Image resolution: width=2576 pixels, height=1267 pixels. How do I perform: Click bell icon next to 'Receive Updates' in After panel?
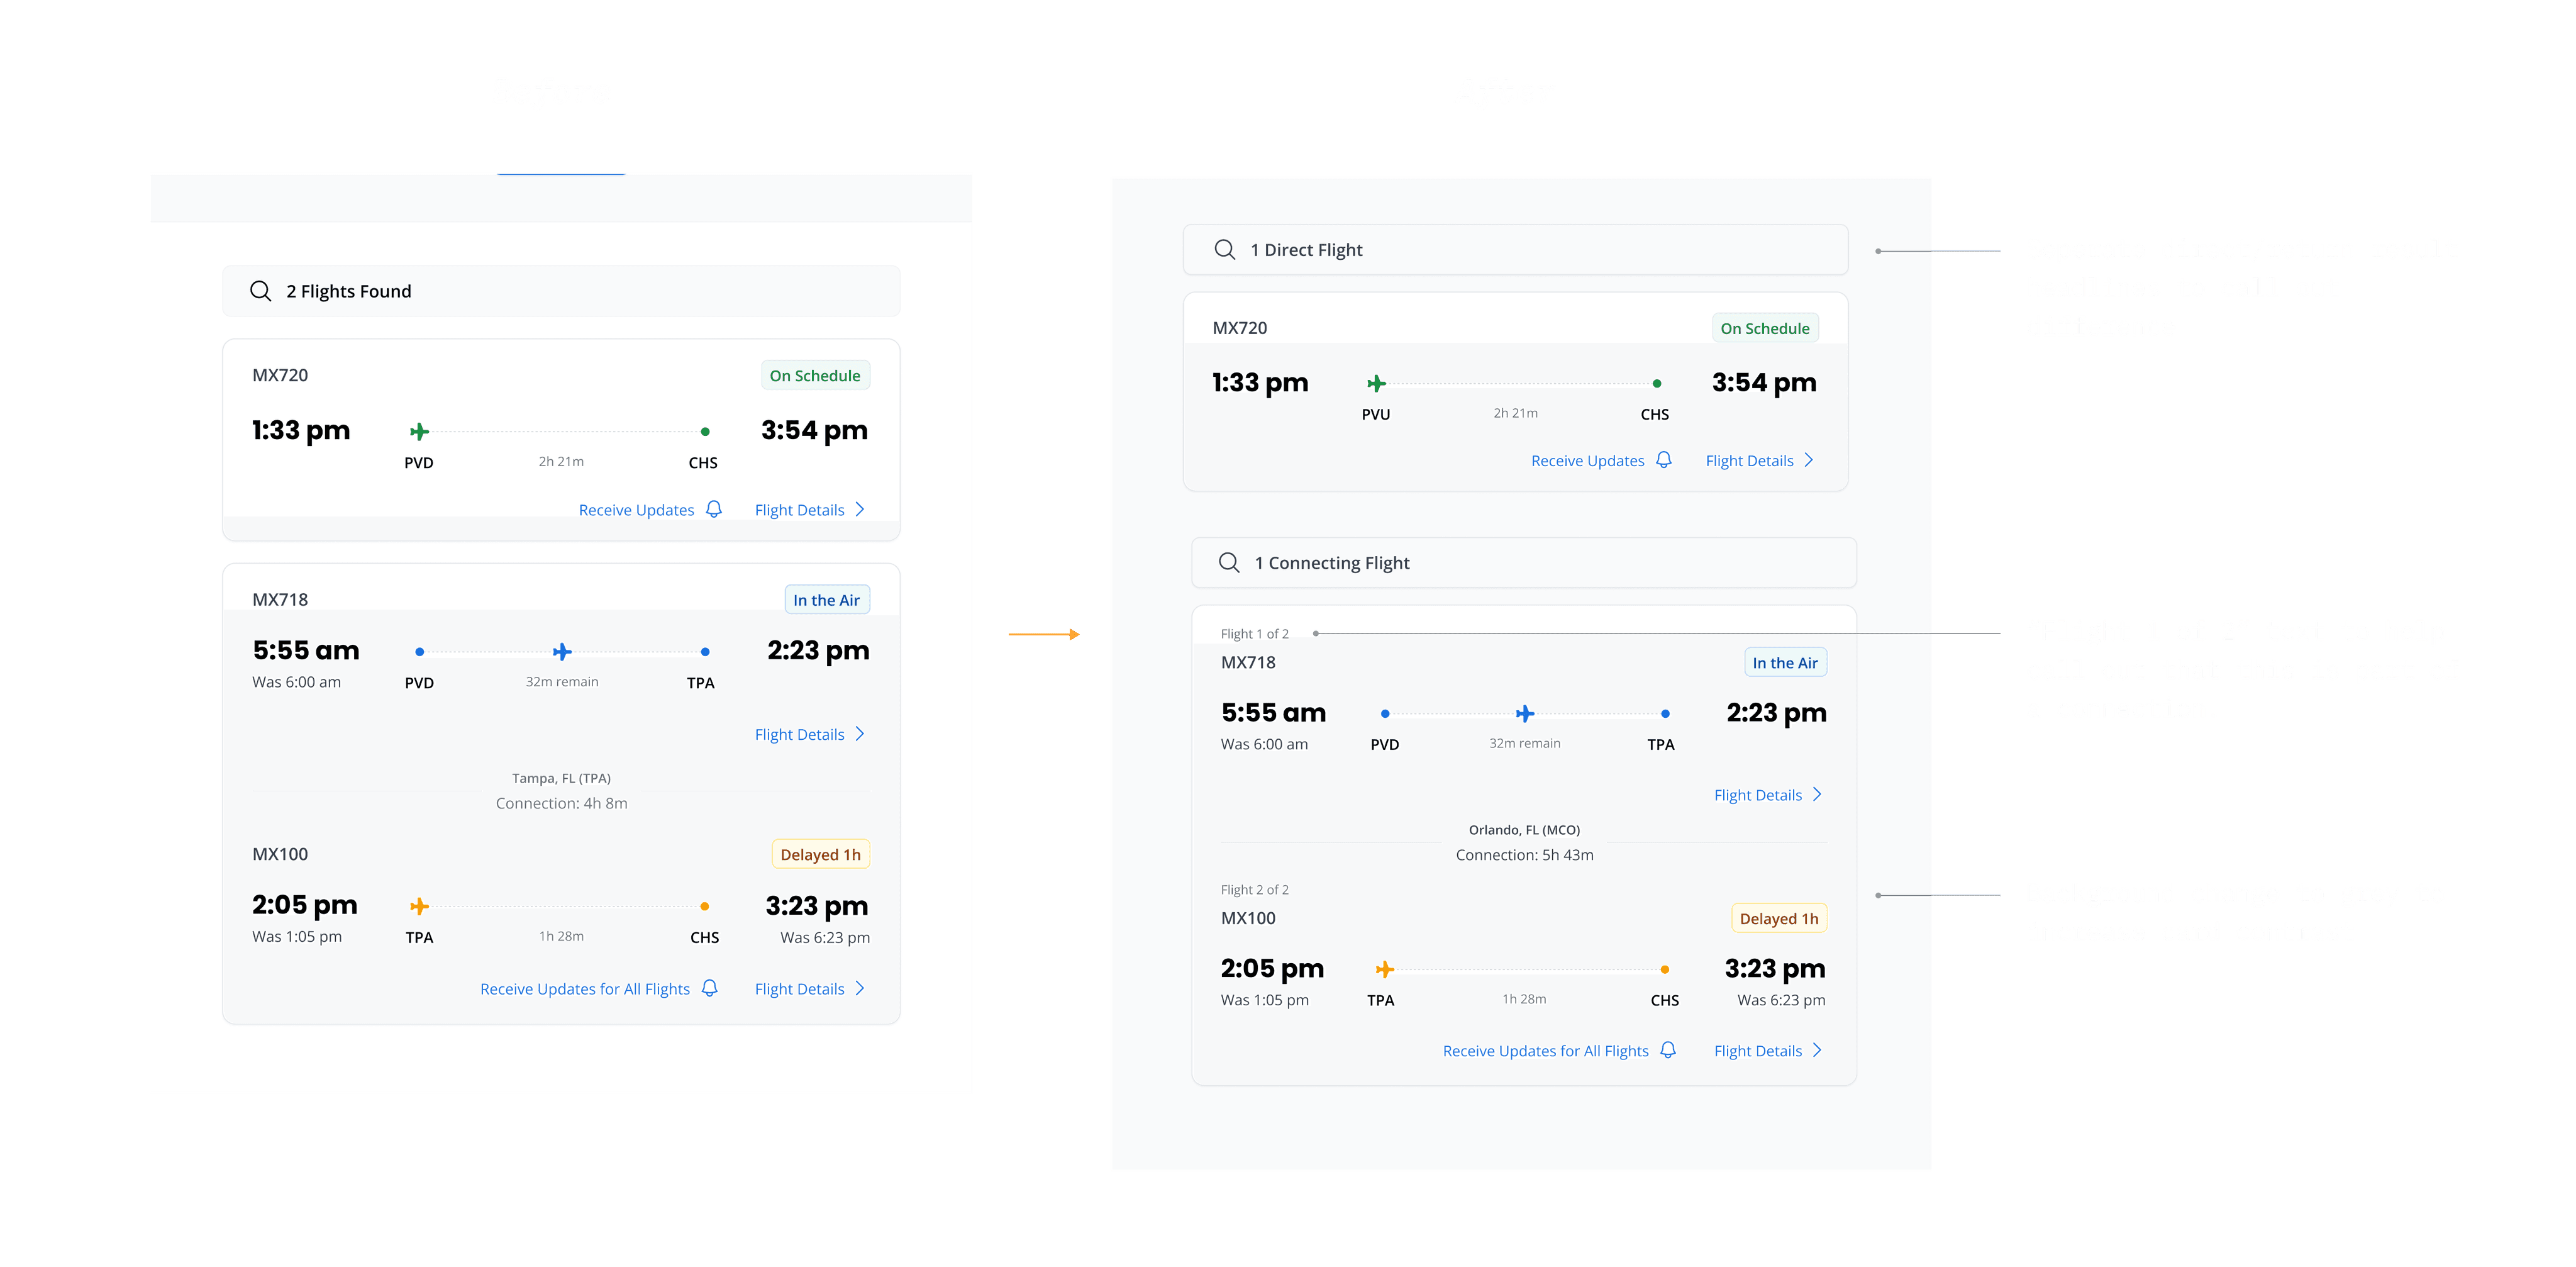pyautogui.click(x=1663, y=460)
